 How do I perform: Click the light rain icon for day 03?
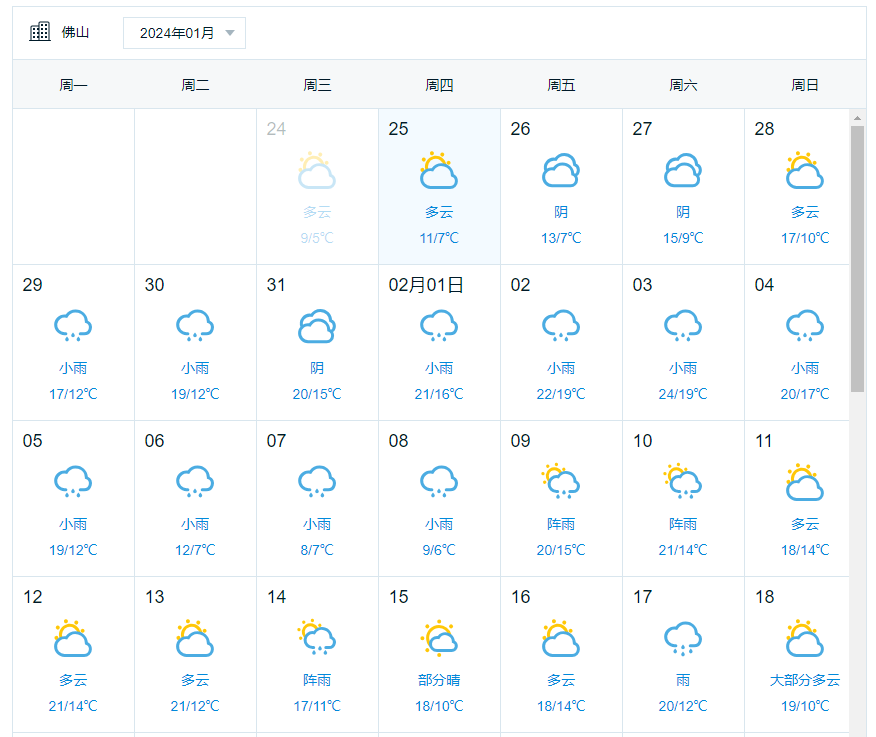pos(683,325)
